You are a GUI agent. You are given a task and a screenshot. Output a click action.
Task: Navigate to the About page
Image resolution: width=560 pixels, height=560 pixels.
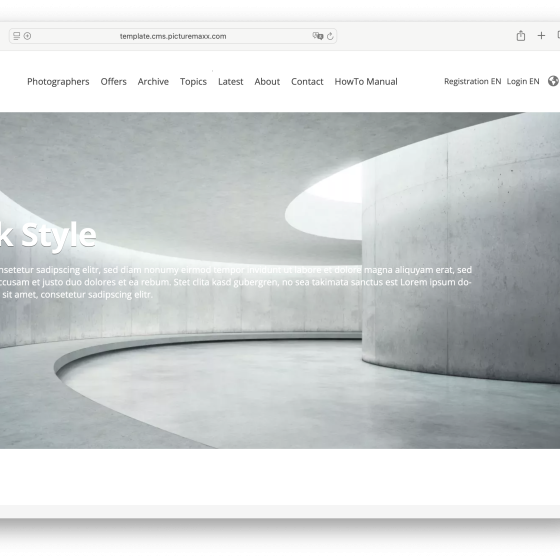(267, 82)
